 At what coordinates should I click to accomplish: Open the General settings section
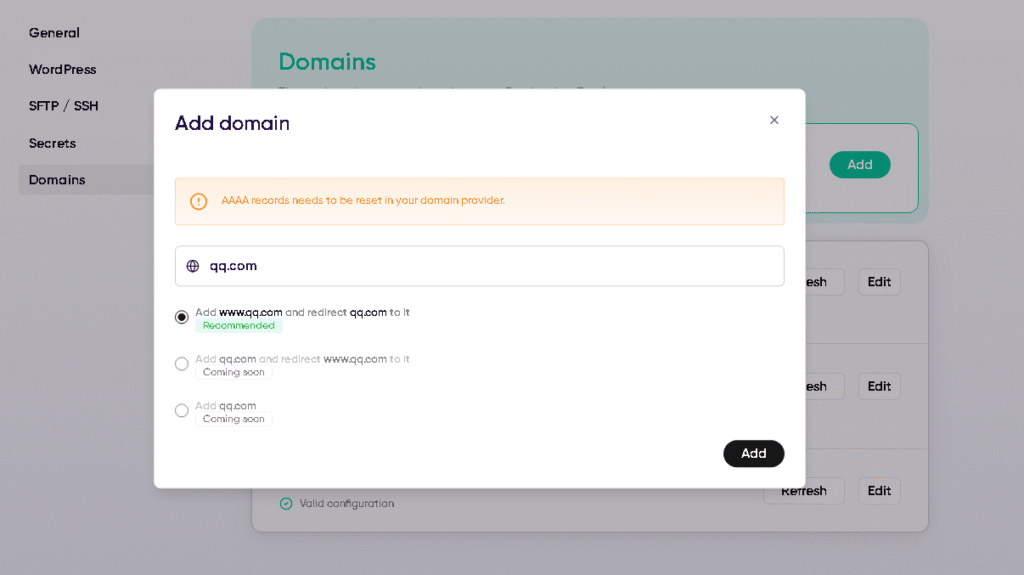click(54, 33)
